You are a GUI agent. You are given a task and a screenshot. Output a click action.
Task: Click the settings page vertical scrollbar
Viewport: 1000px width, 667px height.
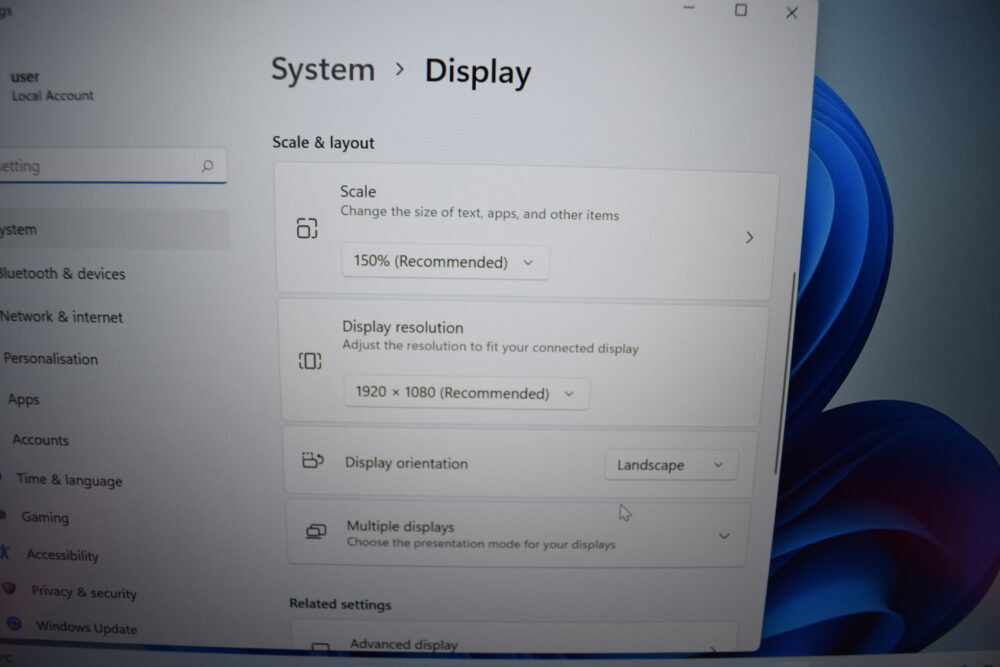(784, 372)
